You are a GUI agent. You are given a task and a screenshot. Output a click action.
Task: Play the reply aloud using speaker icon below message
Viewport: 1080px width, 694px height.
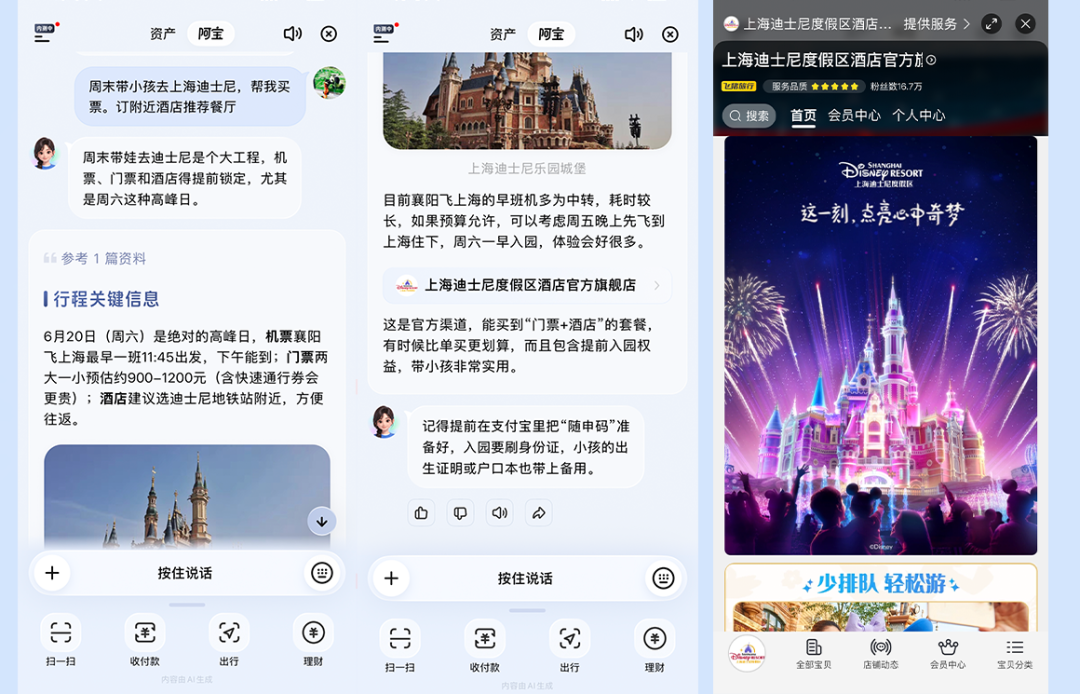point(499,513)
